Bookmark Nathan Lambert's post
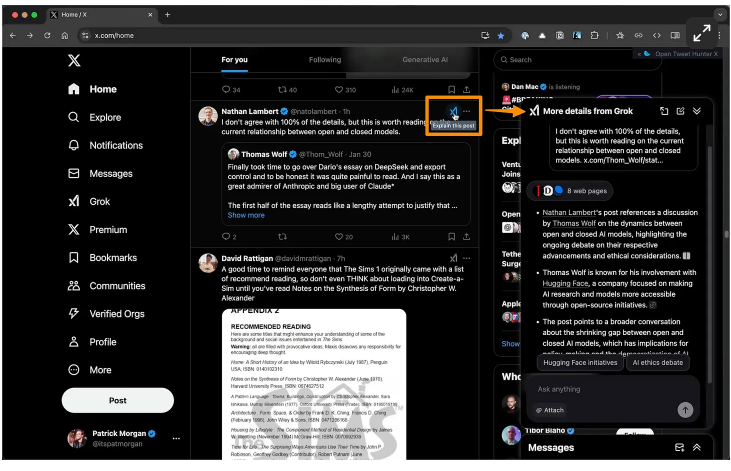 point(451,236)
